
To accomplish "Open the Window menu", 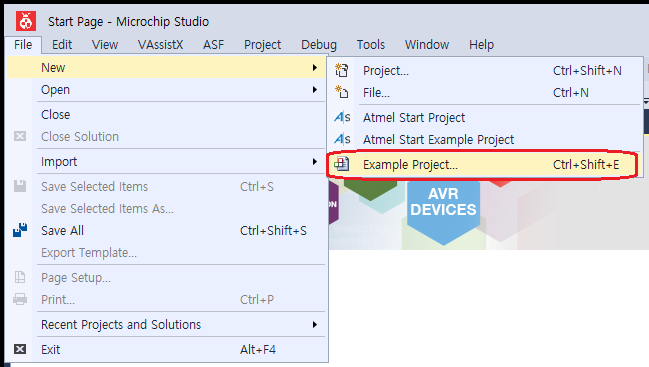I will tap(427, 45).
